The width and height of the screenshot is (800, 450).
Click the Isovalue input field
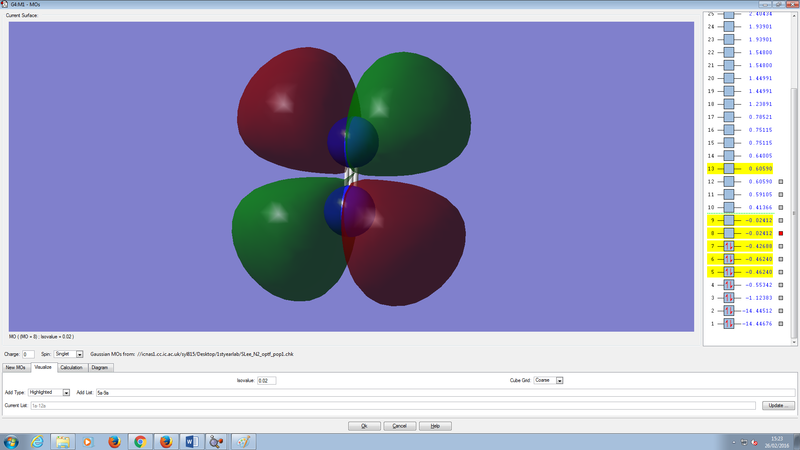[x=266, y=381]
